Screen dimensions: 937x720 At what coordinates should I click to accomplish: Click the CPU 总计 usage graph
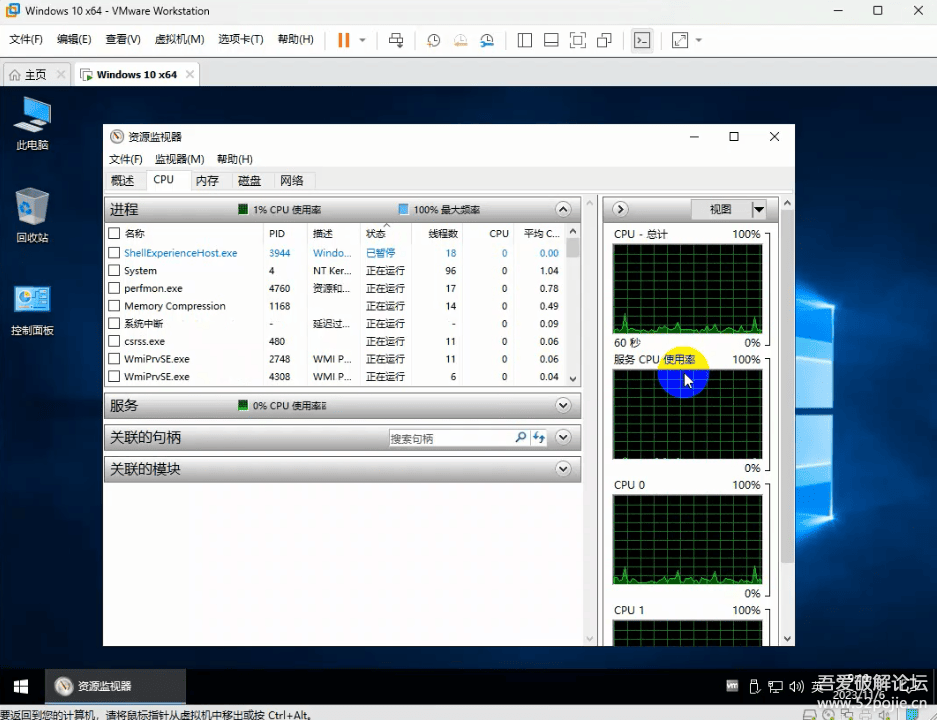[687, 288]
